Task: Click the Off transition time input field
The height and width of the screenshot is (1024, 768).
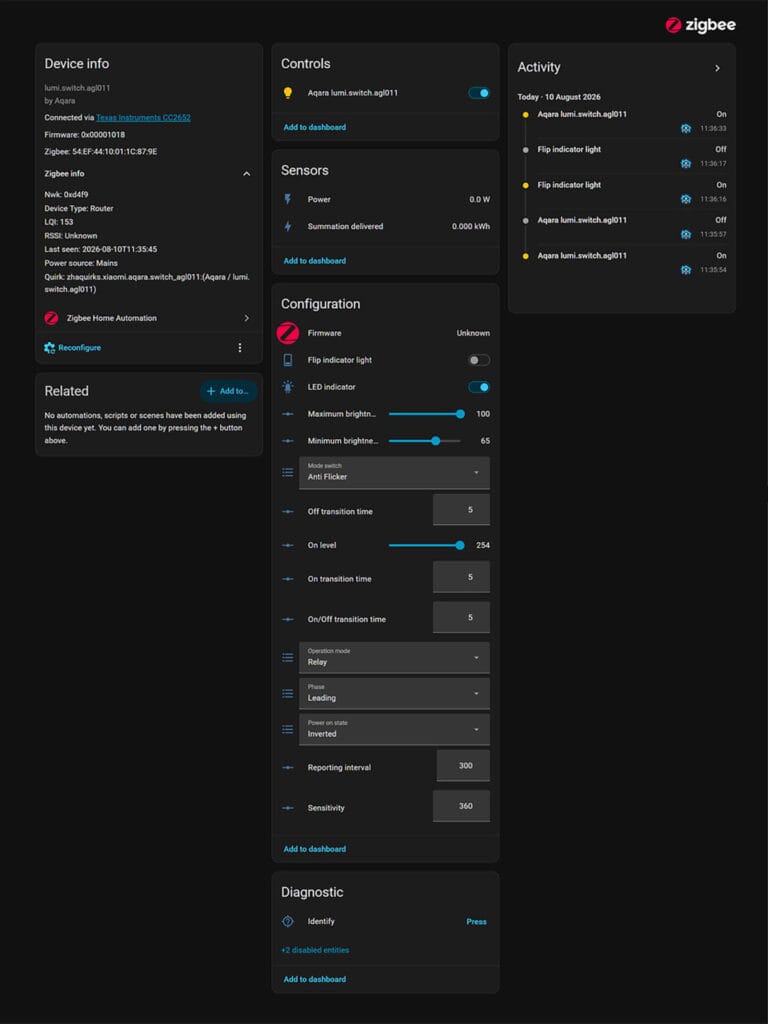Action: 462,509
